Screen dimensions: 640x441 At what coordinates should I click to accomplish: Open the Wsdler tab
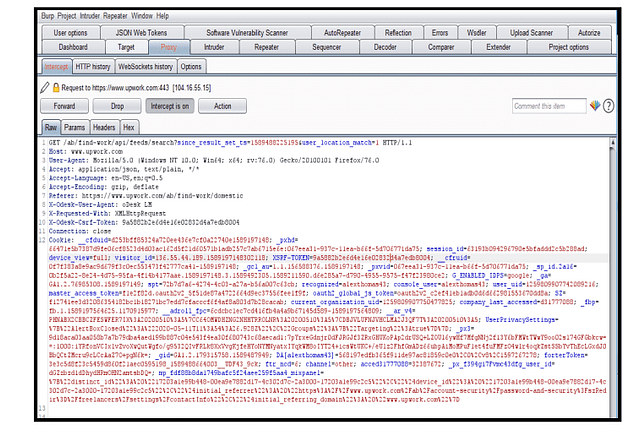pyautogui.click(x=476, y=33)
